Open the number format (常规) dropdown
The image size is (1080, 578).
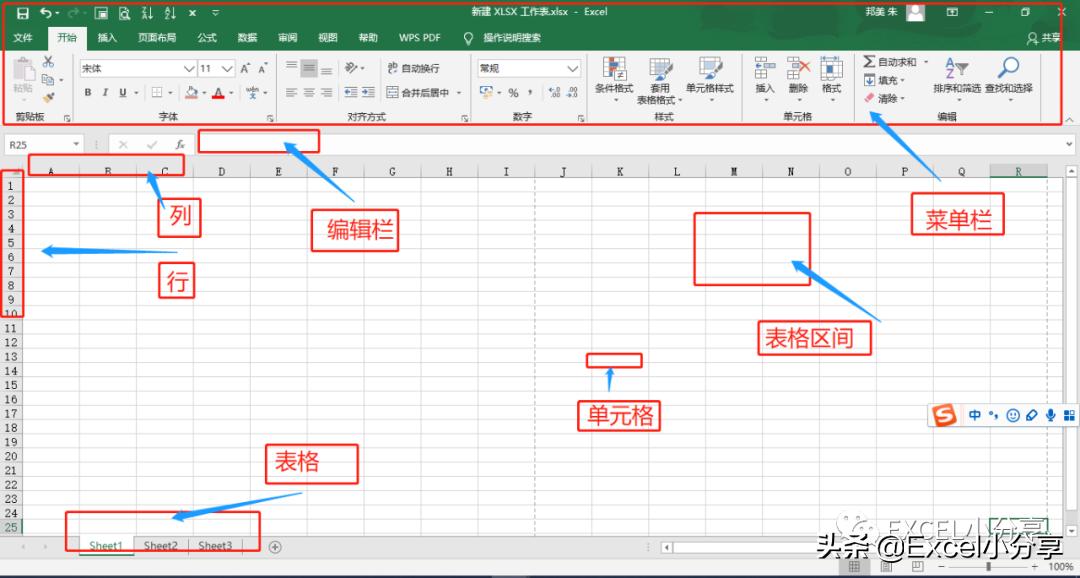pos(572,68)
